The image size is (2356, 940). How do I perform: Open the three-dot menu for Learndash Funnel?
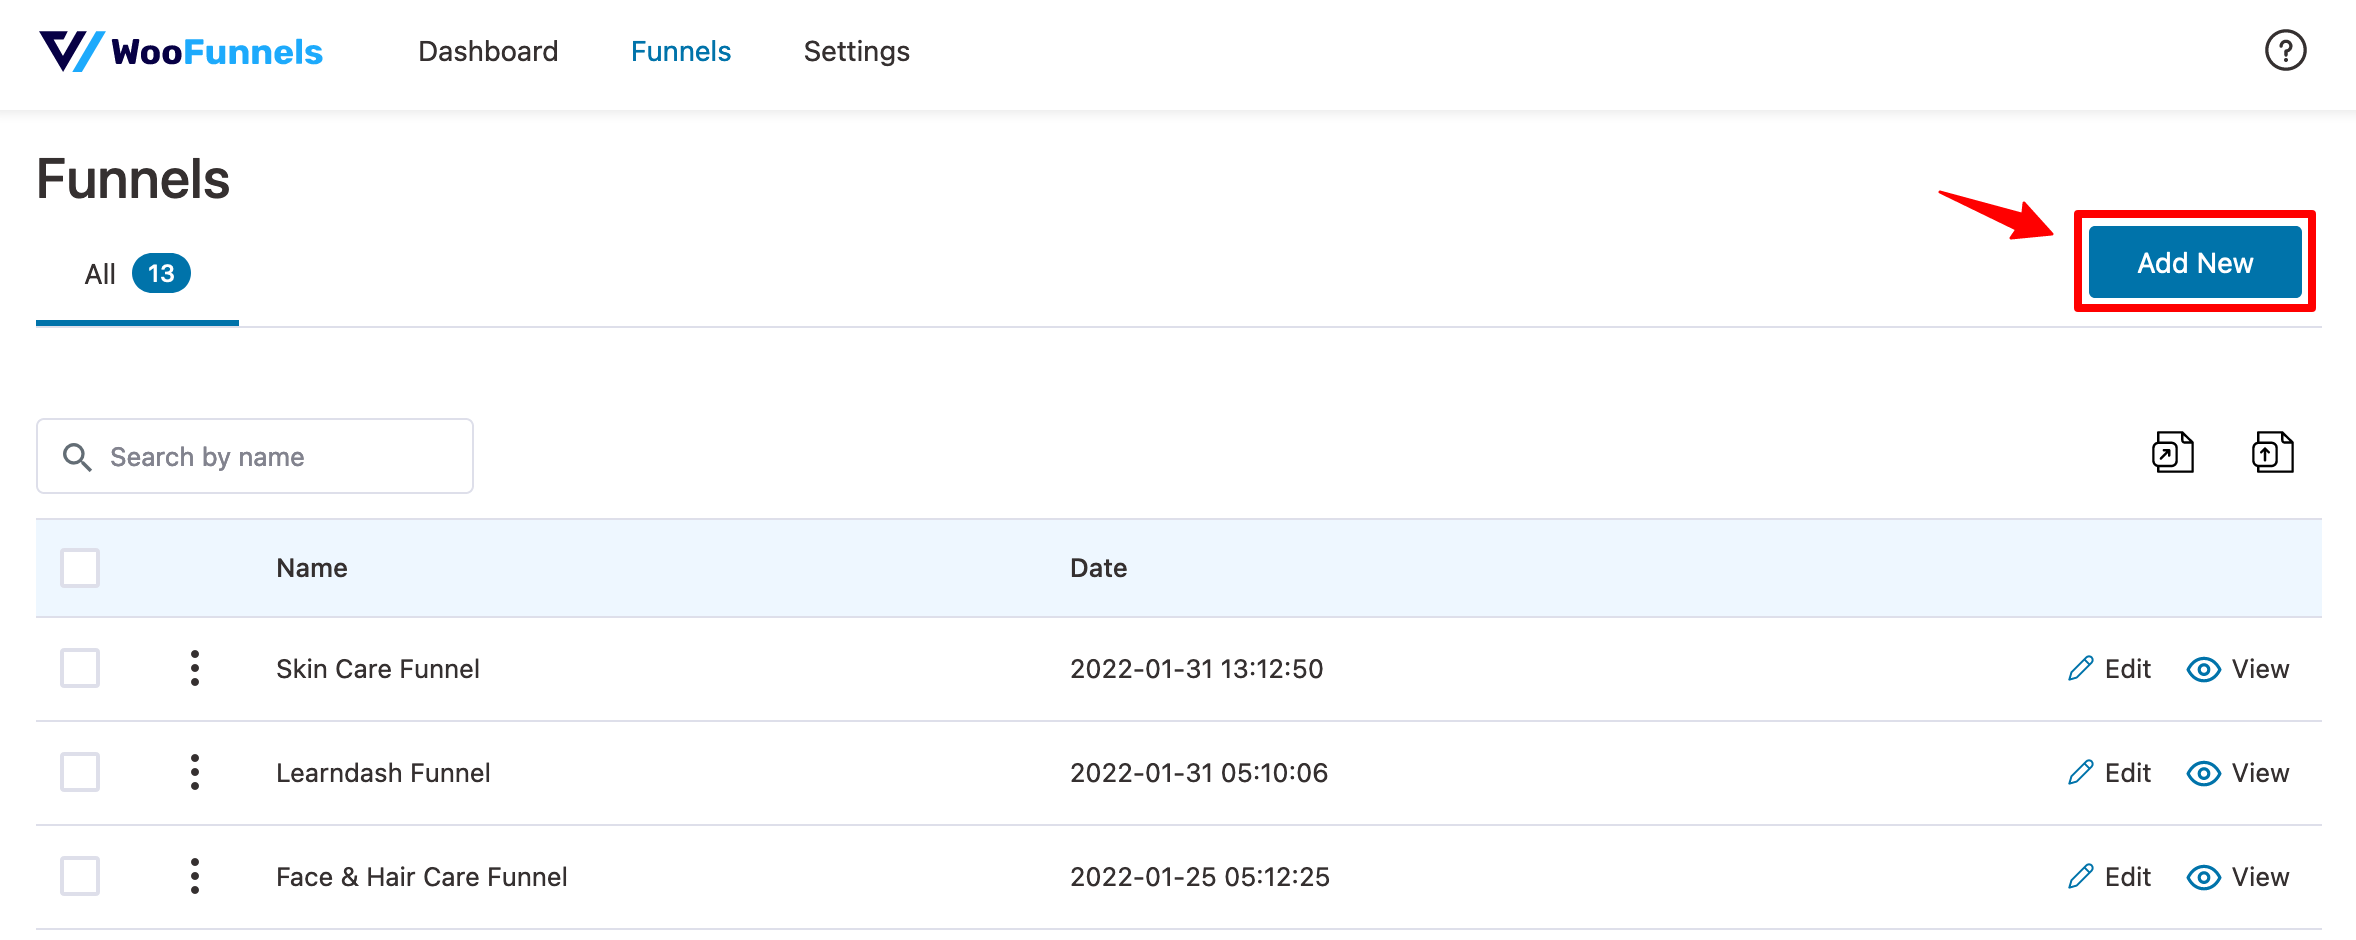click(x=195, y=772)
